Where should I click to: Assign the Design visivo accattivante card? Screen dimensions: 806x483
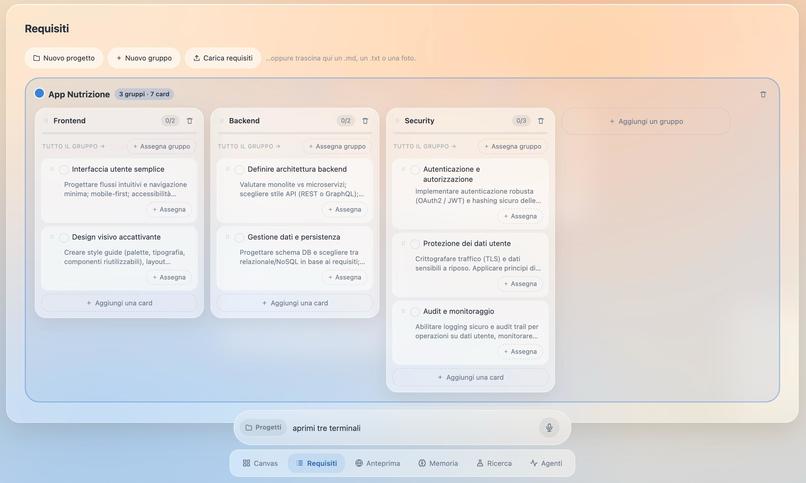[x=169, y=277]
